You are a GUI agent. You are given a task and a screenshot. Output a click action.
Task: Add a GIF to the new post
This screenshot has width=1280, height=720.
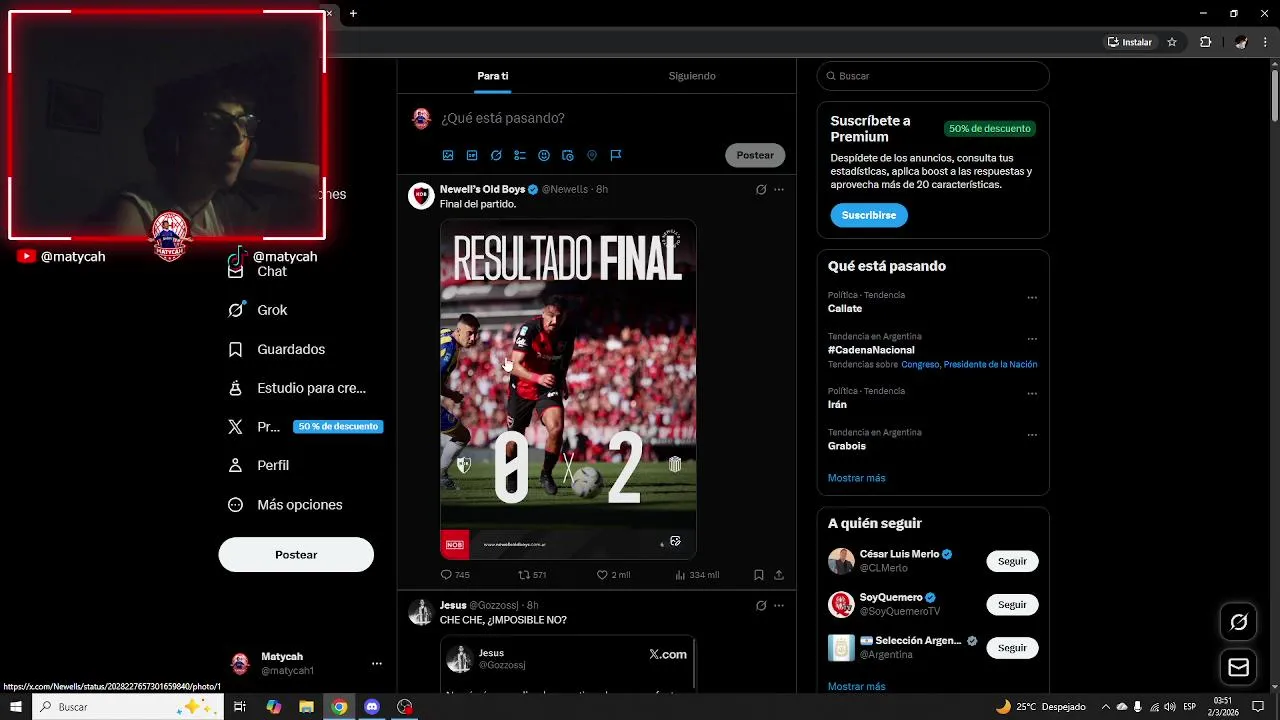(472, 155)
